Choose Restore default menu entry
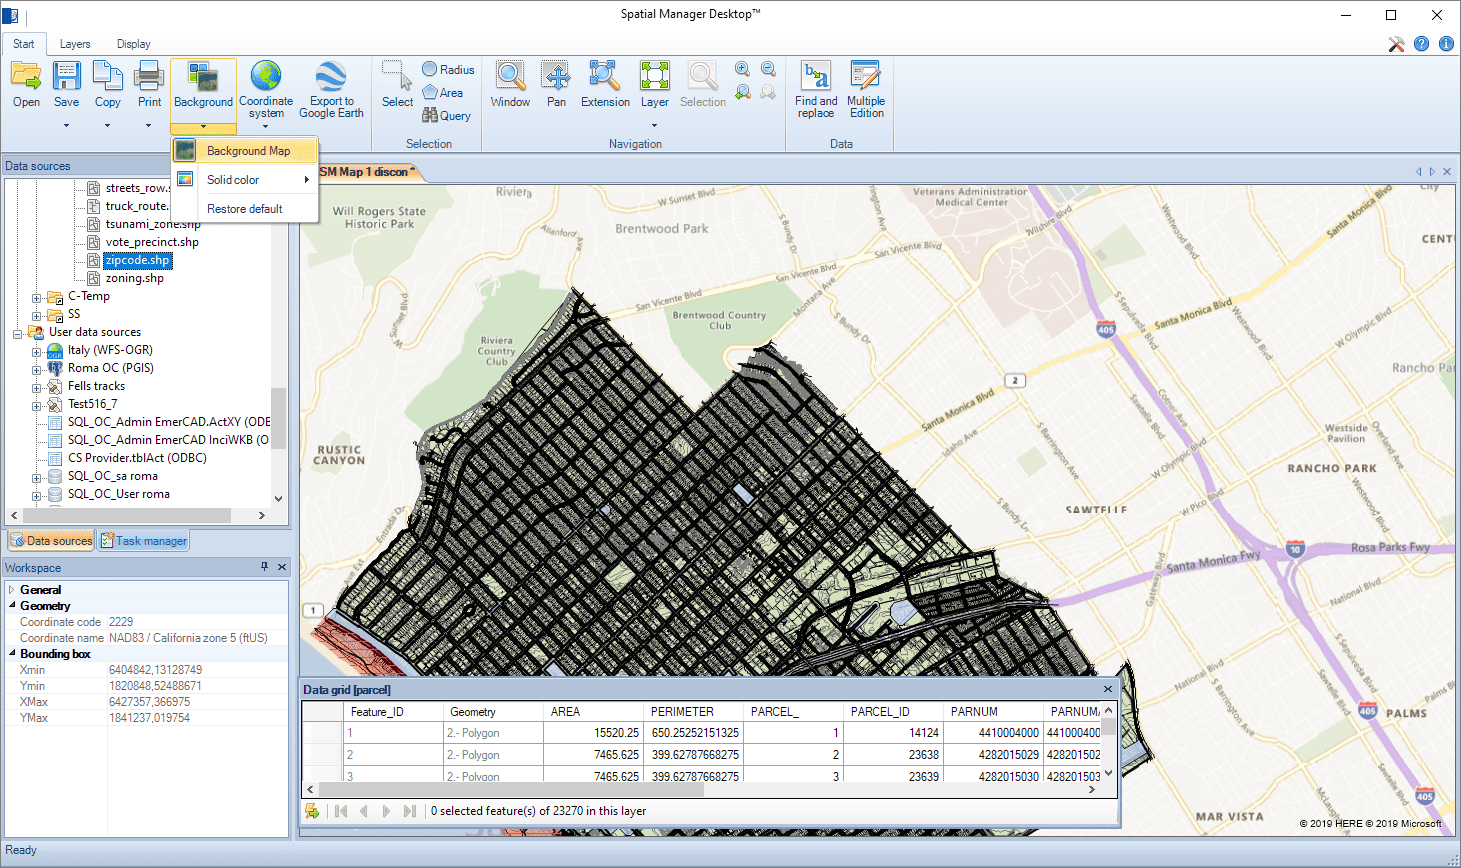 click(245, 209)
